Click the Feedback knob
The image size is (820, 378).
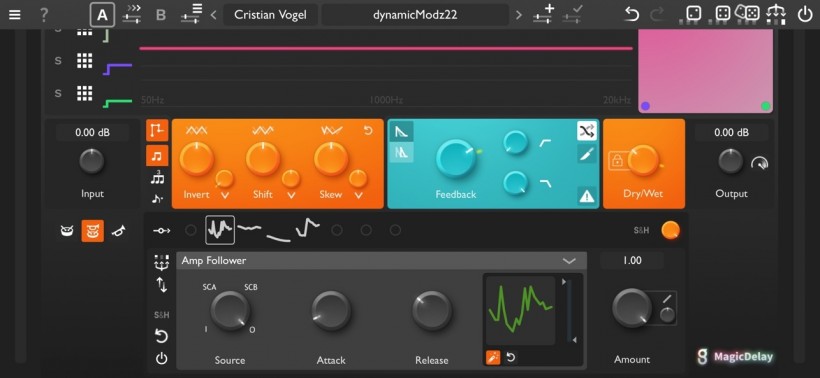coord(456,158)
